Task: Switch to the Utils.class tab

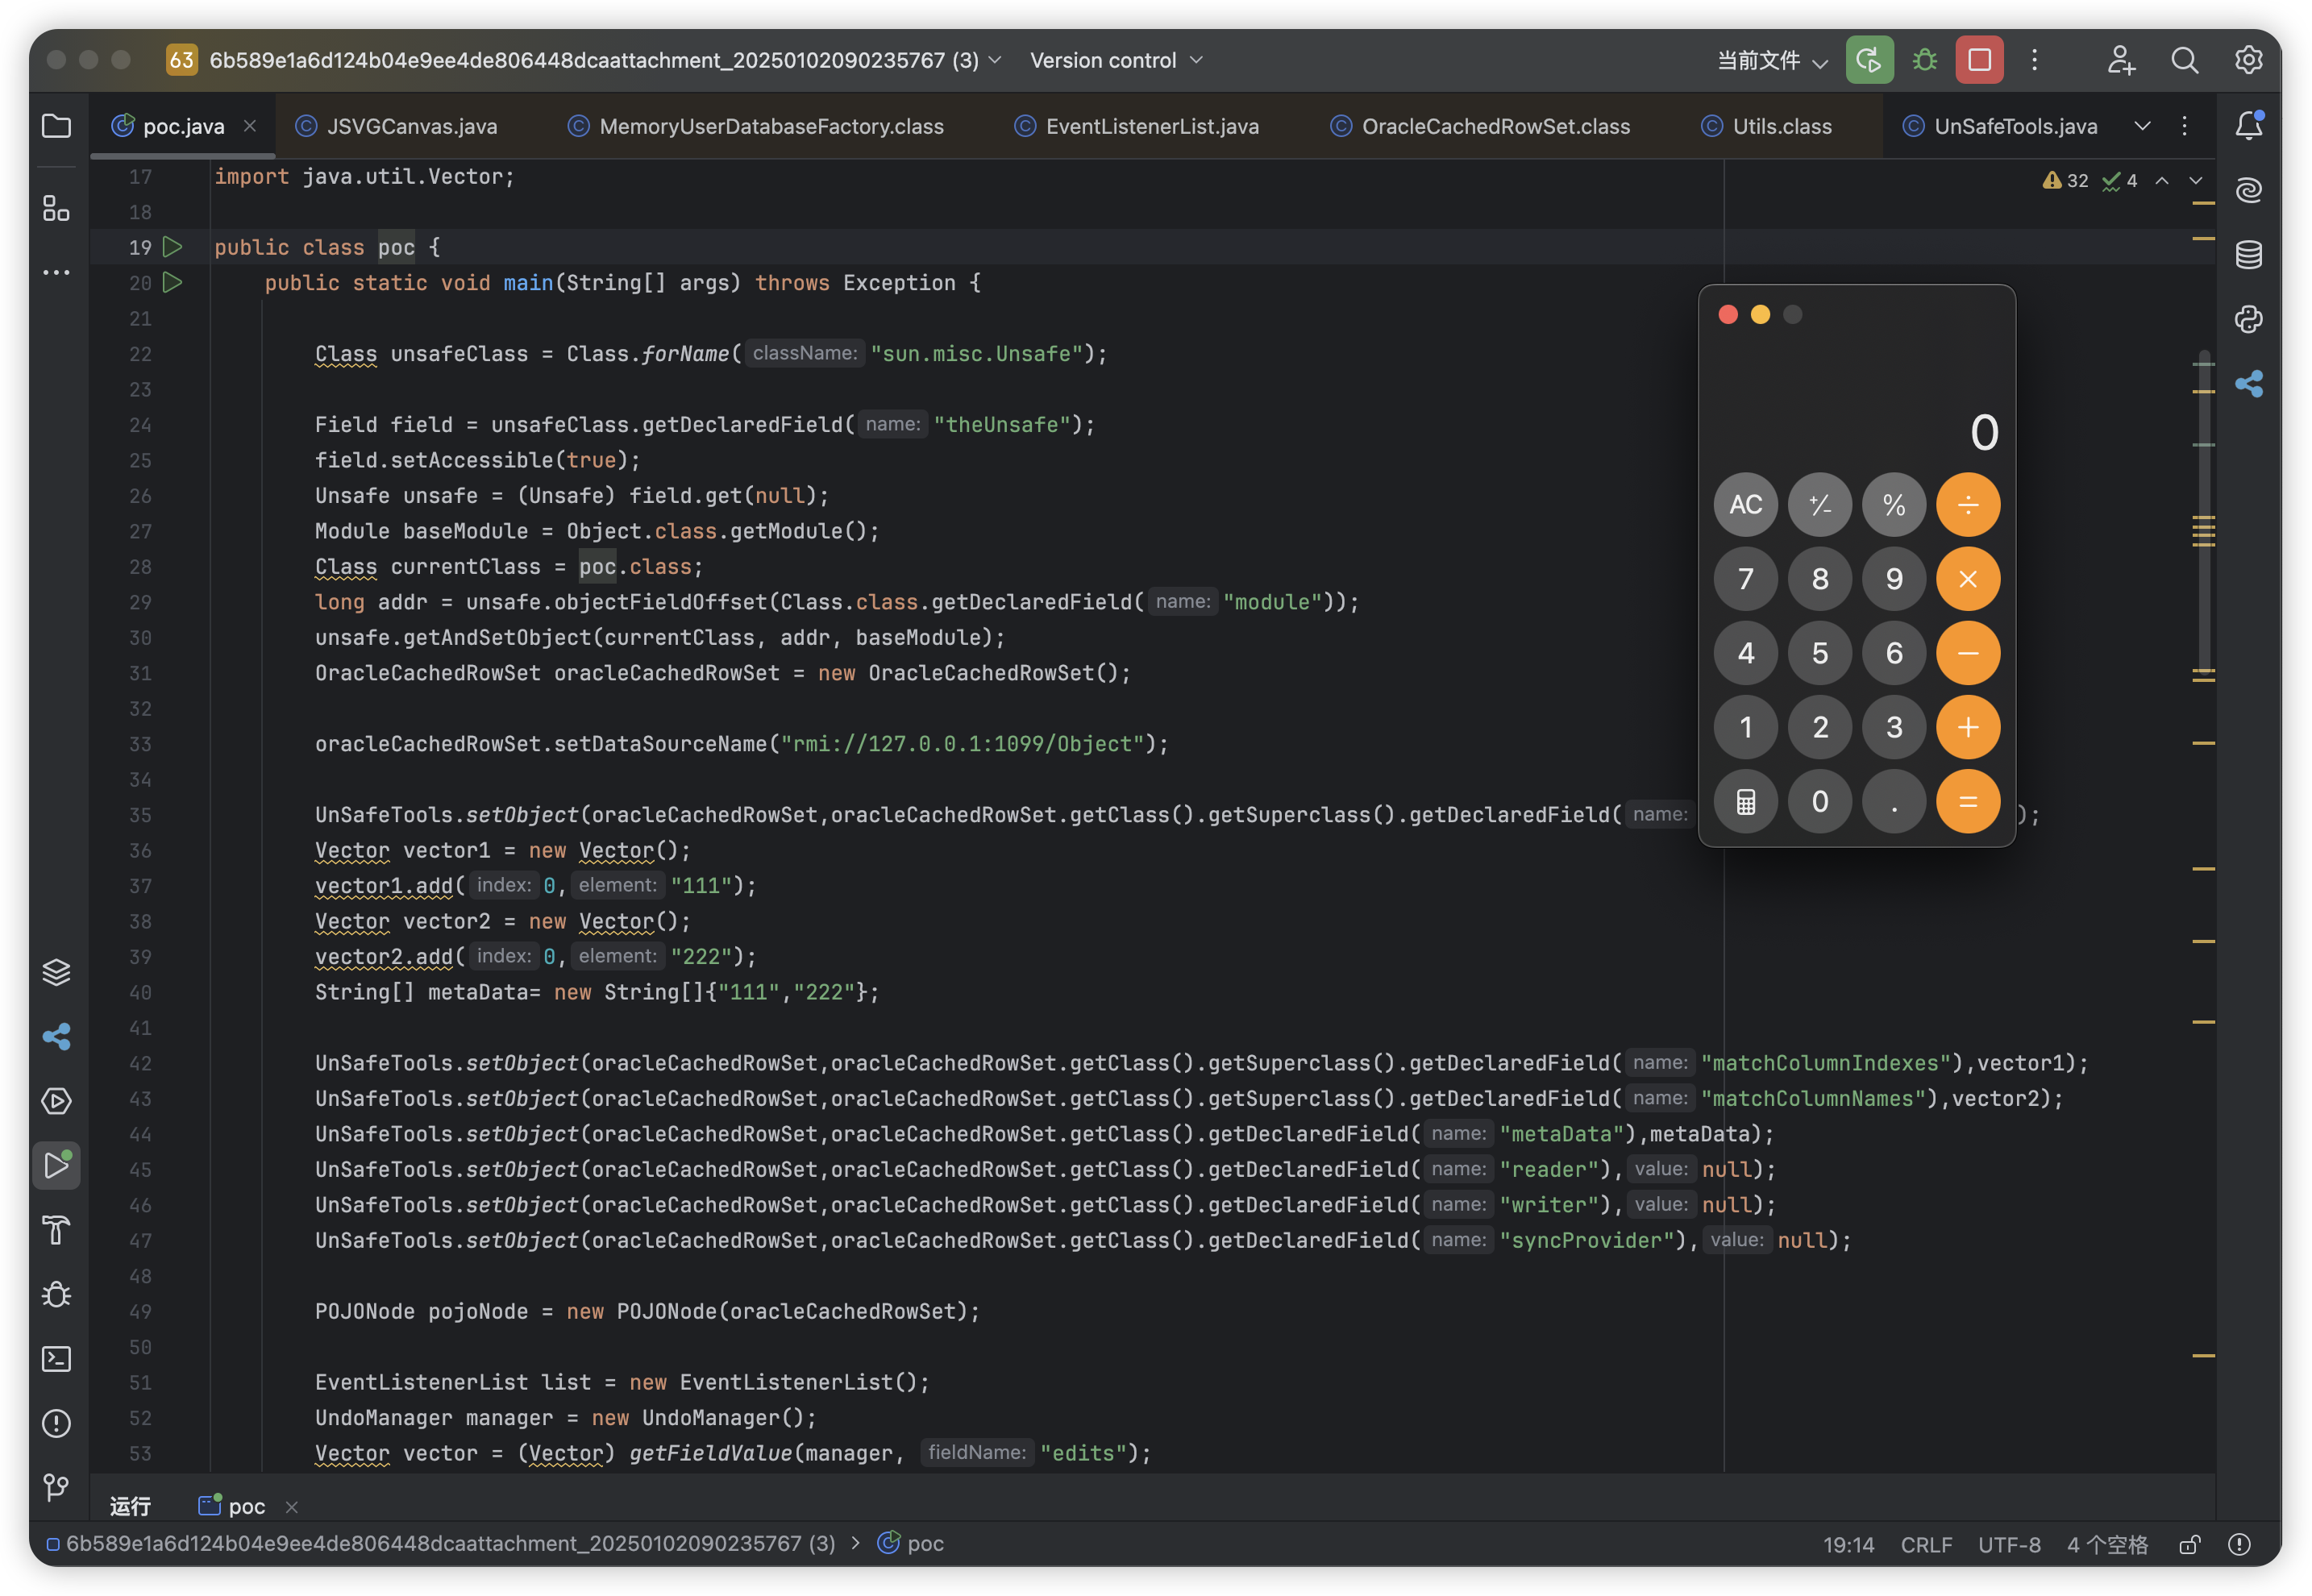Action: click(1766, 126)
